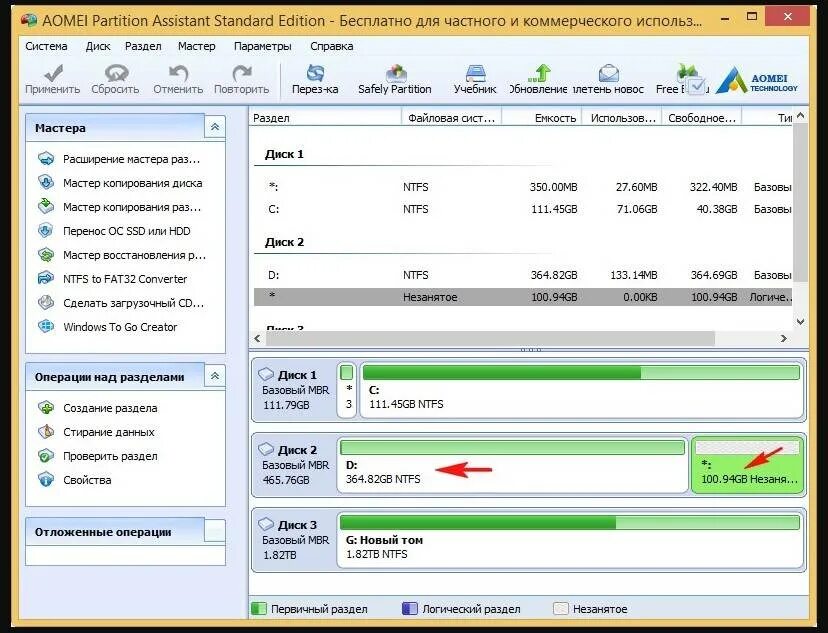Image resolution: width=828 pixels, height=633 pixels.
Task: Sort by Файловая система column header
Action: tap(451, 118)
